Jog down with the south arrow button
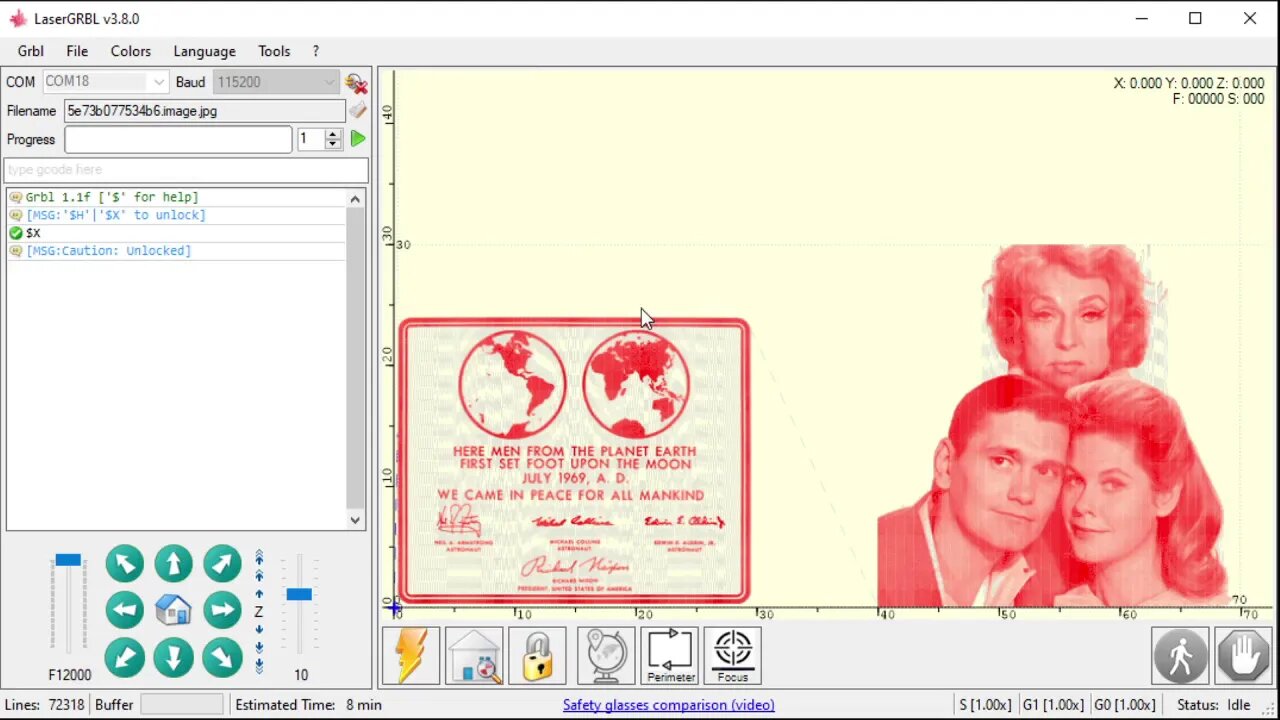 click(x=173, y=657)
